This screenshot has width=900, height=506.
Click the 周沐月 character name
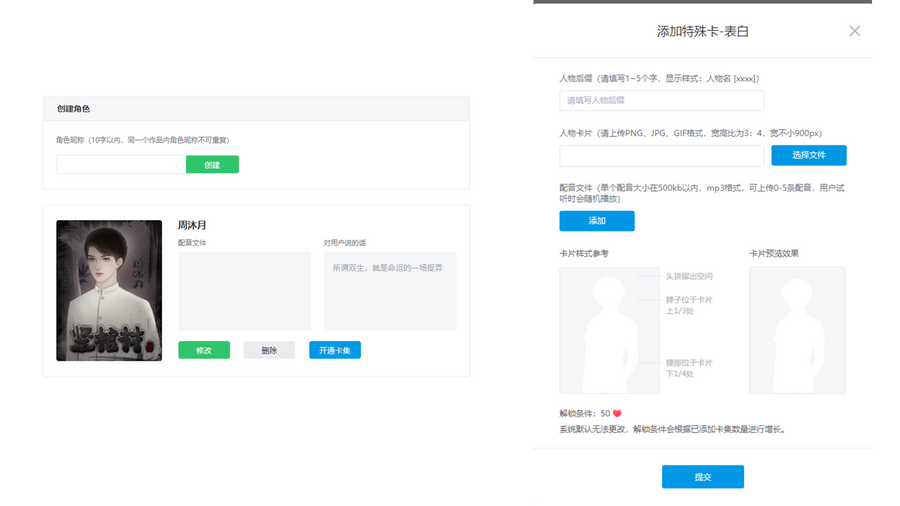click(192, 226)
